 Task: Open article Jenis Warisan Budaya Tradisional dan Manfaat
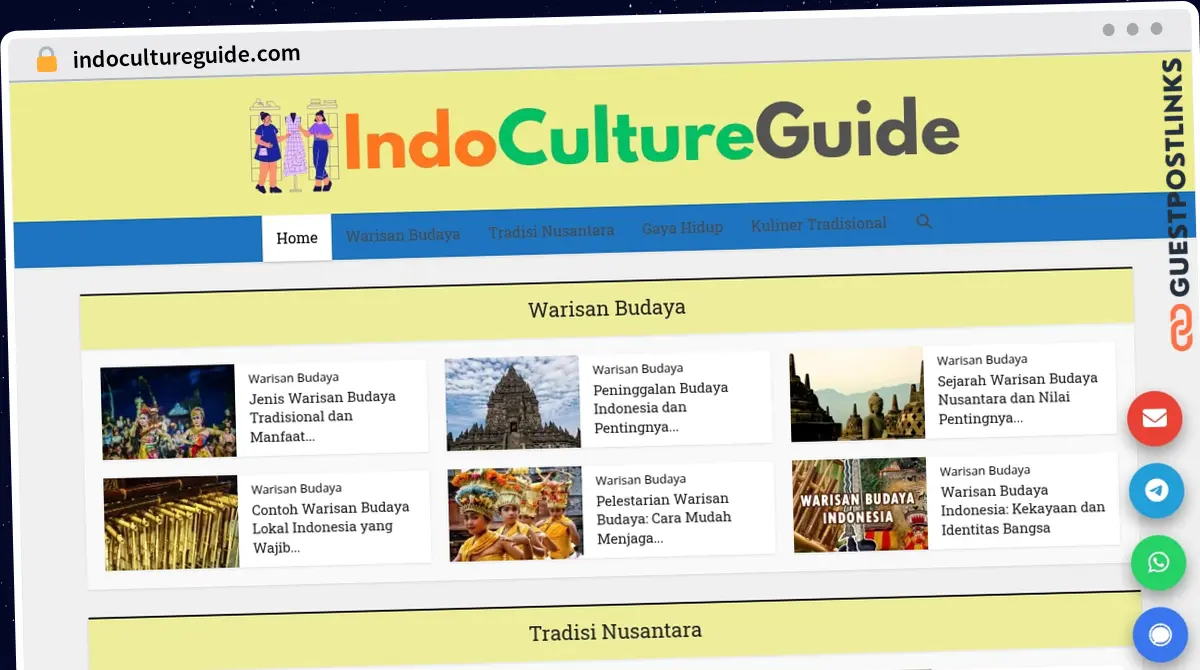point(323,416)
